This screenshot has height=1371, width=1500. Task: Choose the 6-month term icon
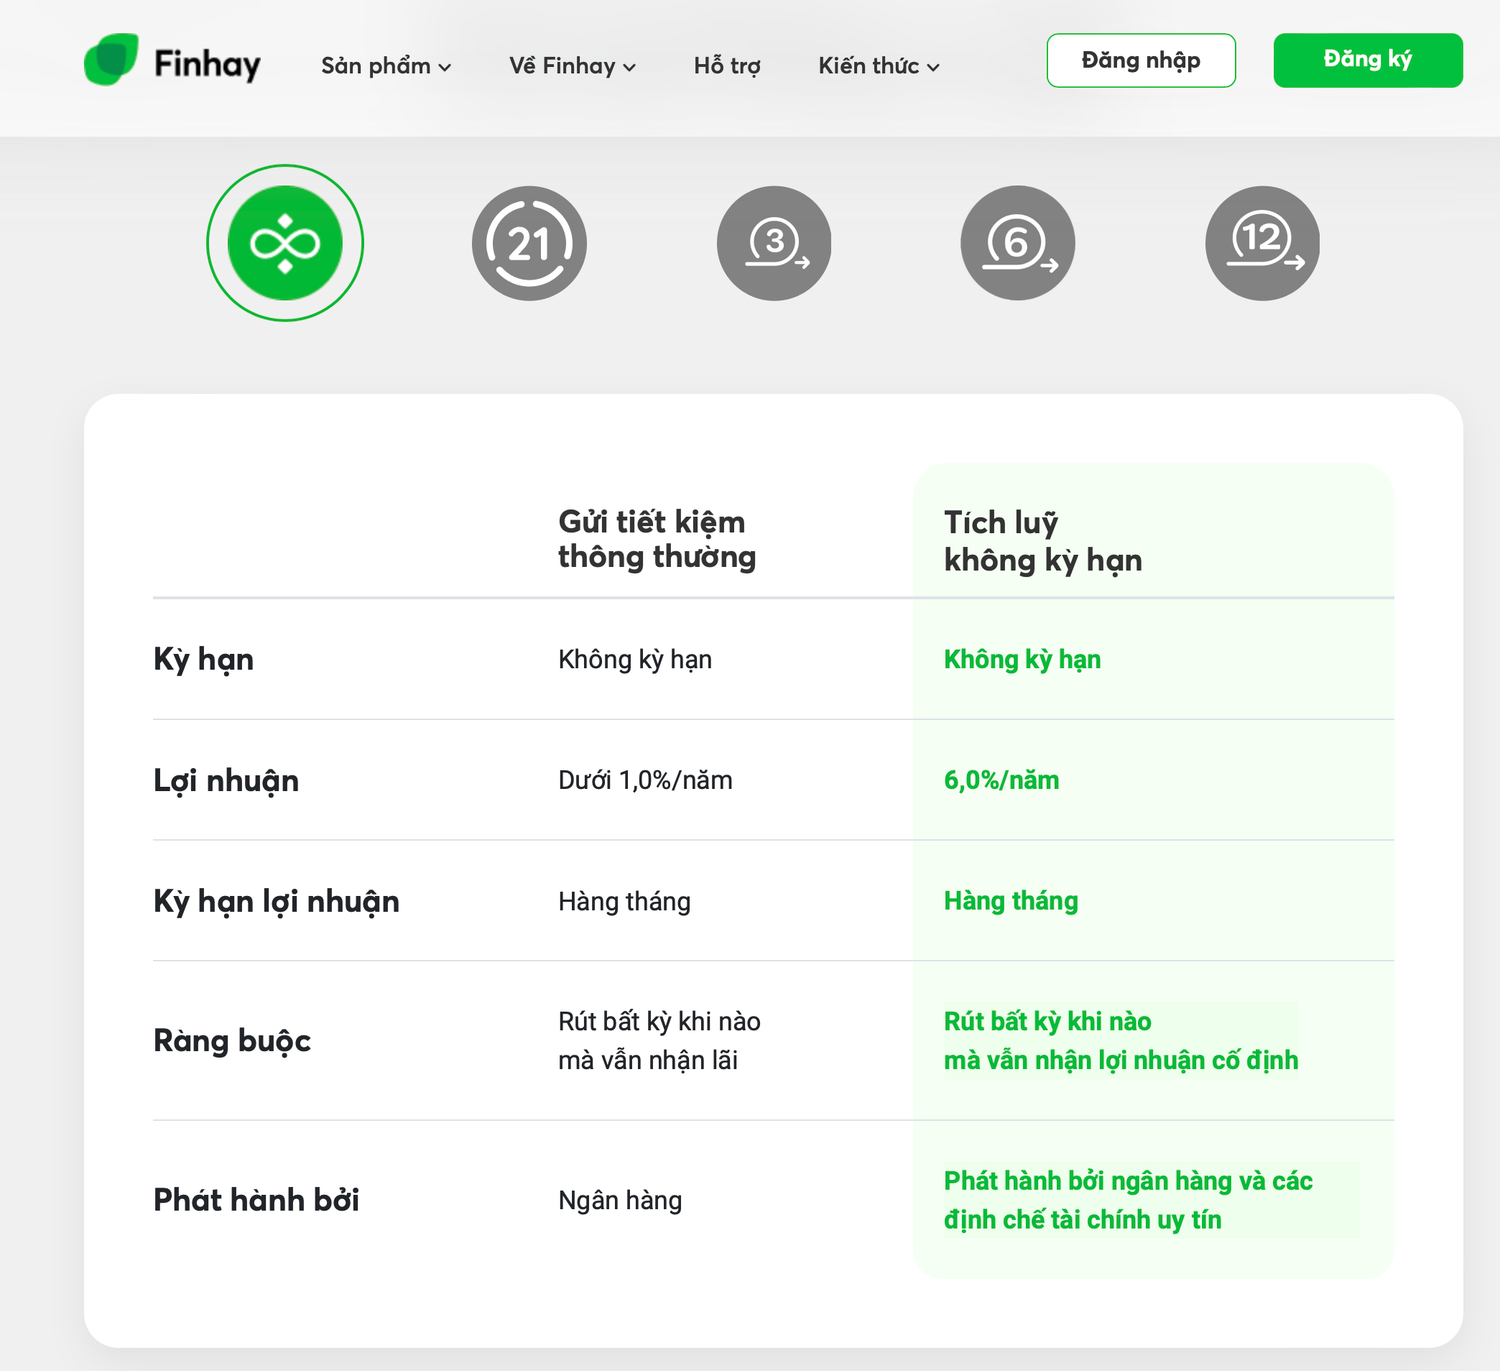tap(1018, 243)
